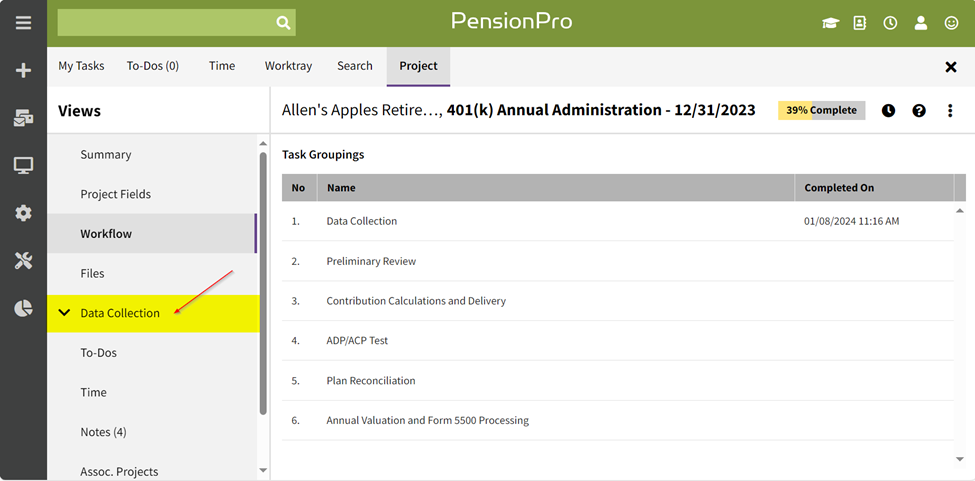
Task: Click the Views list scrollbar thumb
Action: pos(263,283)
